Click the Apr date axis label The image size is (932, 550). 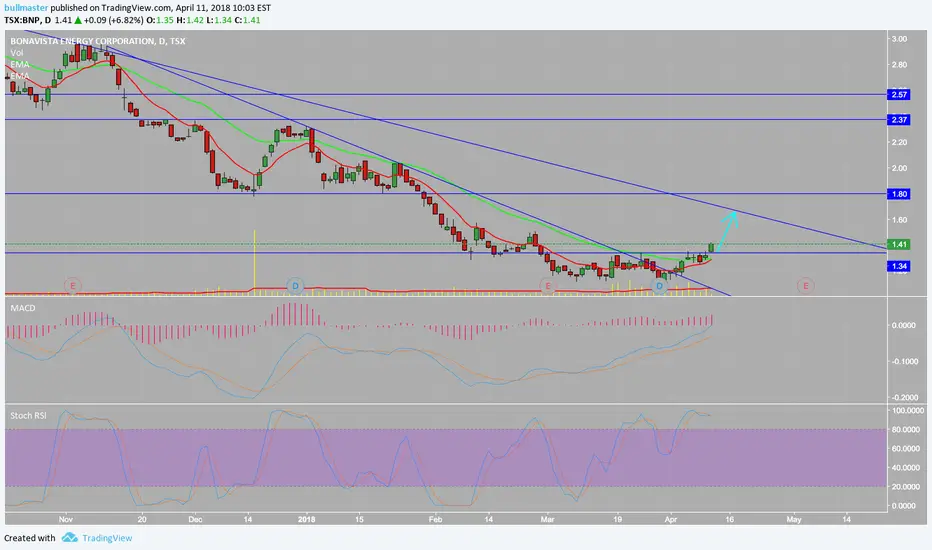coord(670,519)
